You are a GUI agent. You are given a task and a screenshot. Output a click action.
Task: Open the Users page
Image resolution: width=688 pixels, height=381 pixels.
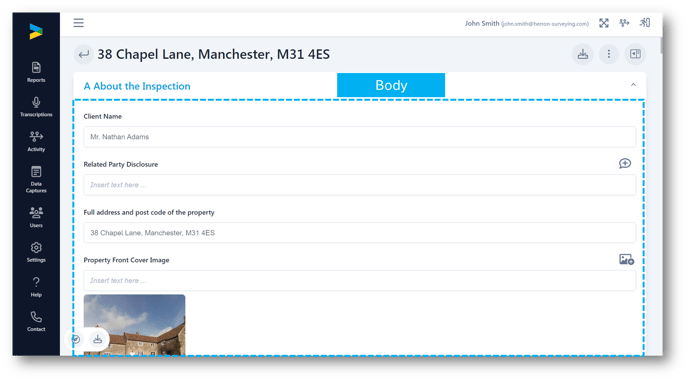pos(36,217)
